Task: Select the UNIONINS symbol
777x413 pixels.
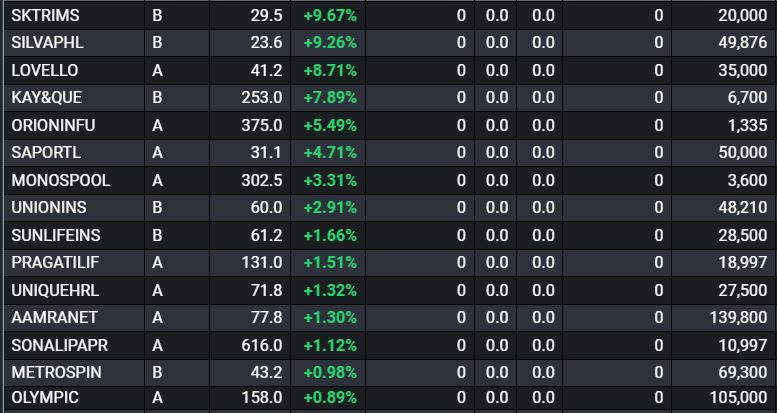Action: coord(49,207)
